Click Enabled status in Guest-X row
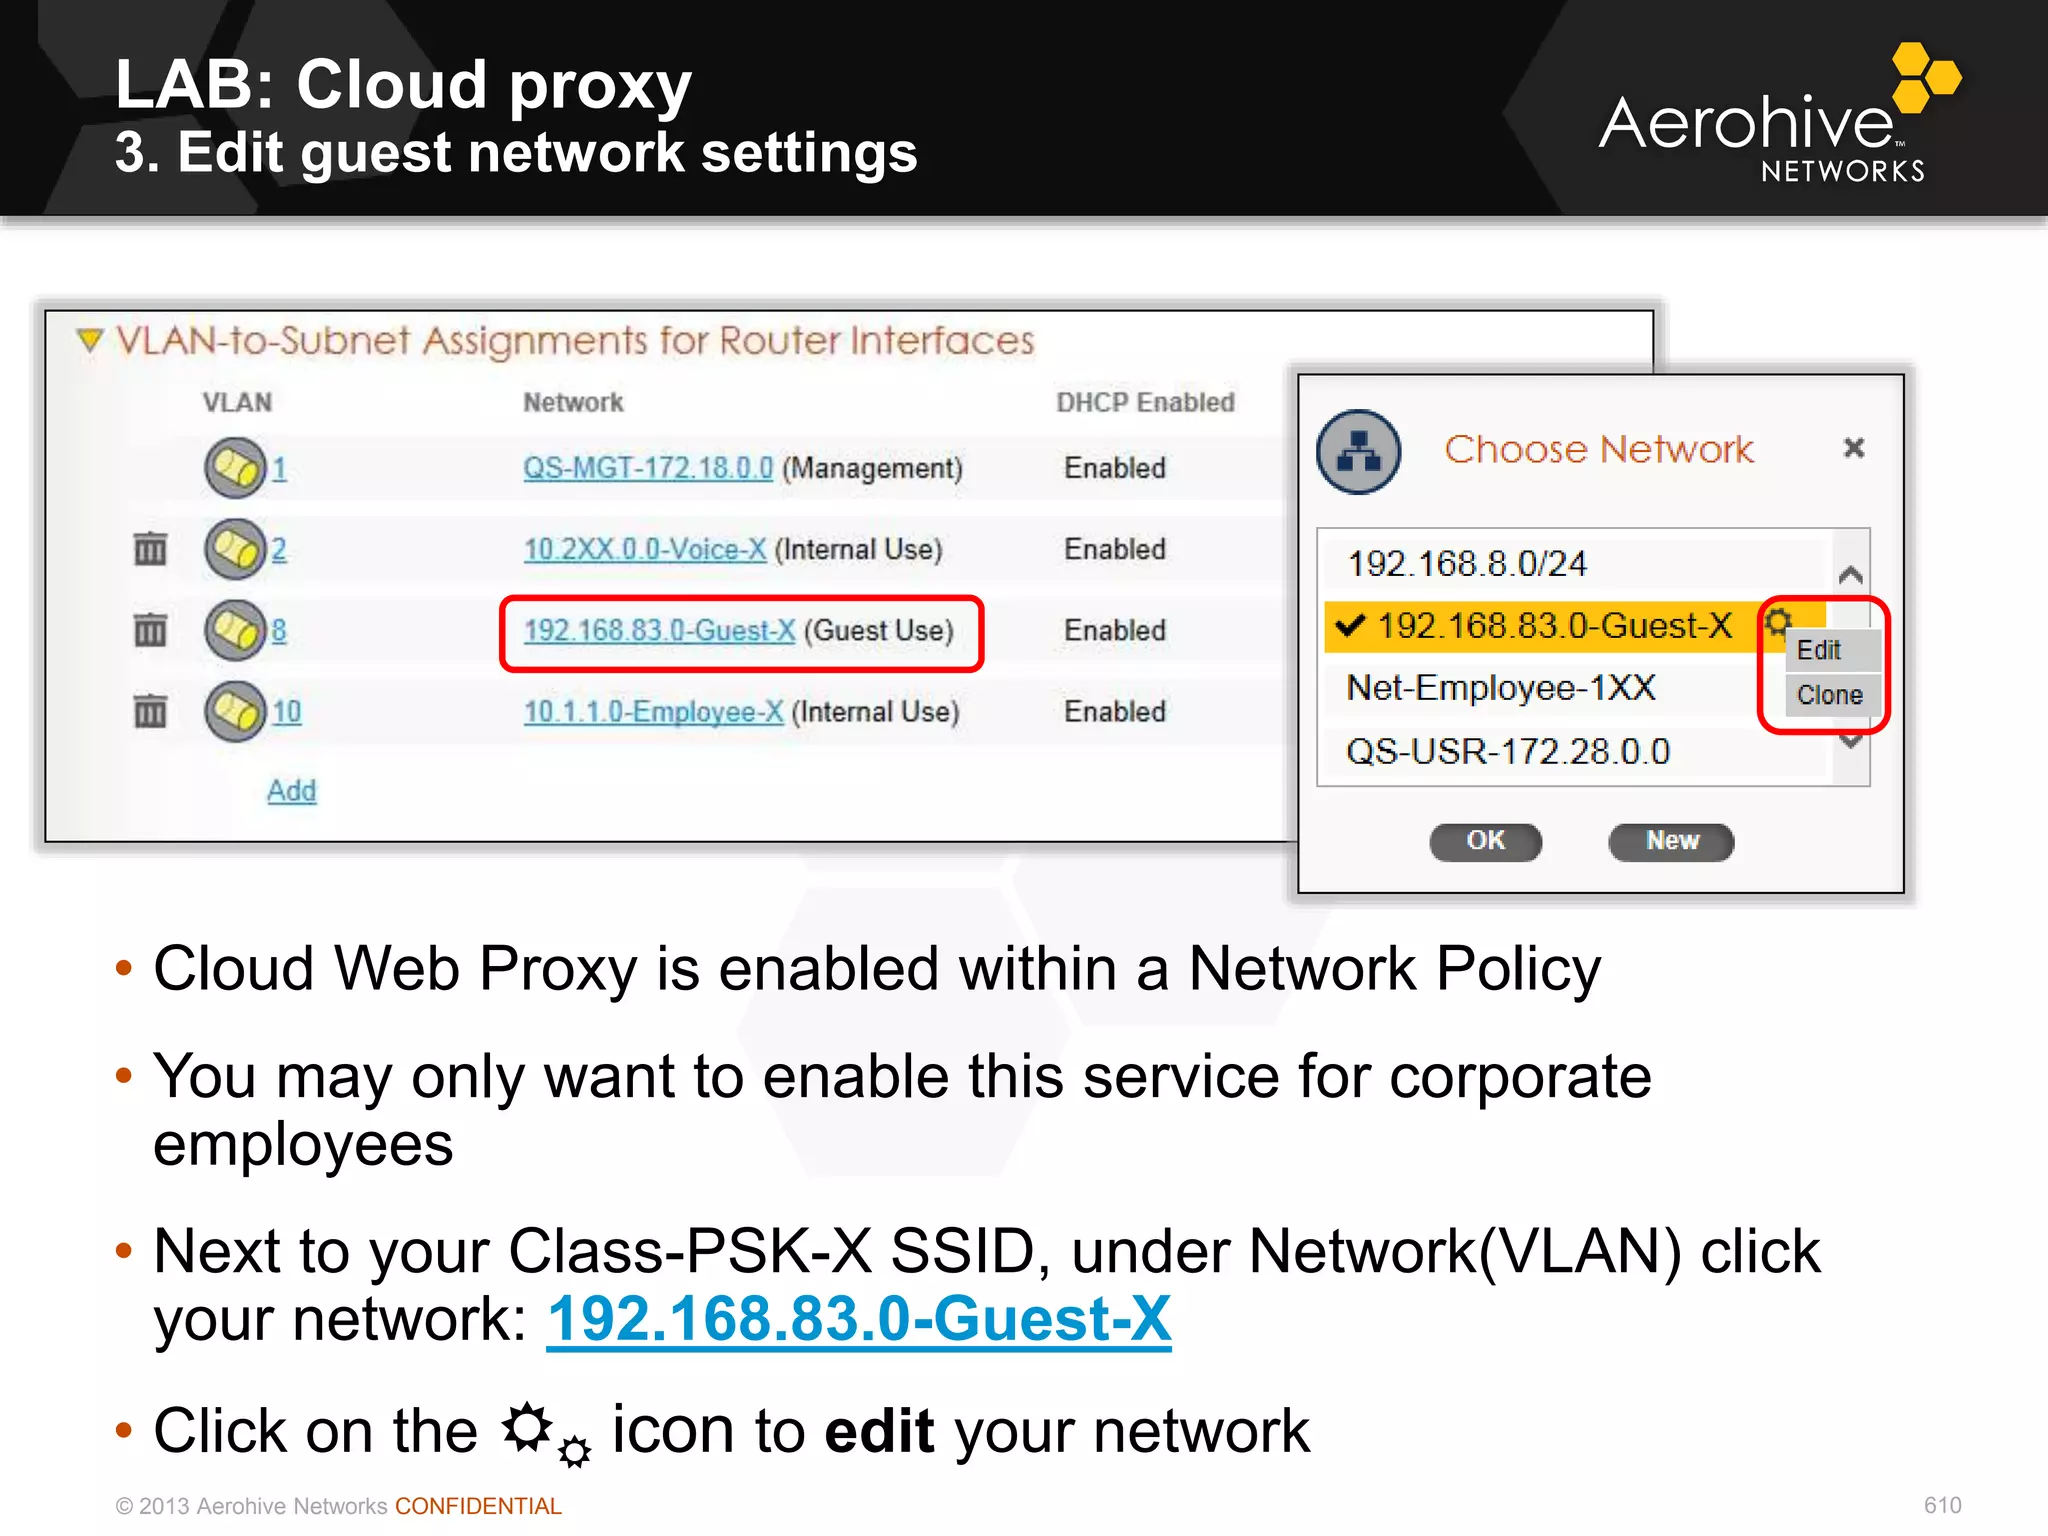This screenshot has height=1536, width=2048. [x=1115, y=631]
